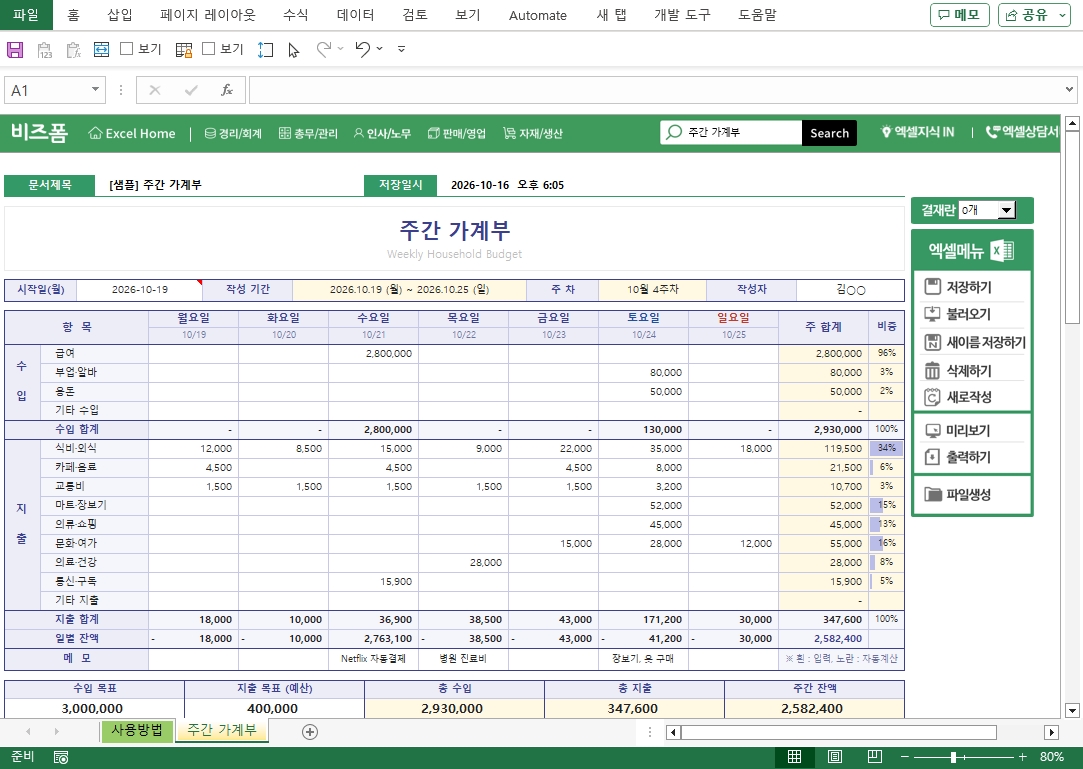Click the 삭제하기 trash icon

coord(932,371)
